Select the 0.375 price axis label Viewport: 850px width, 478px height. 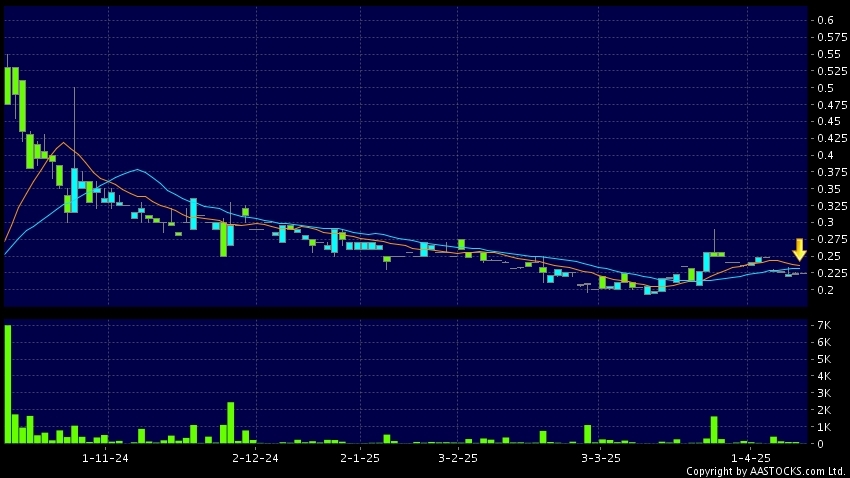(832, 172)
